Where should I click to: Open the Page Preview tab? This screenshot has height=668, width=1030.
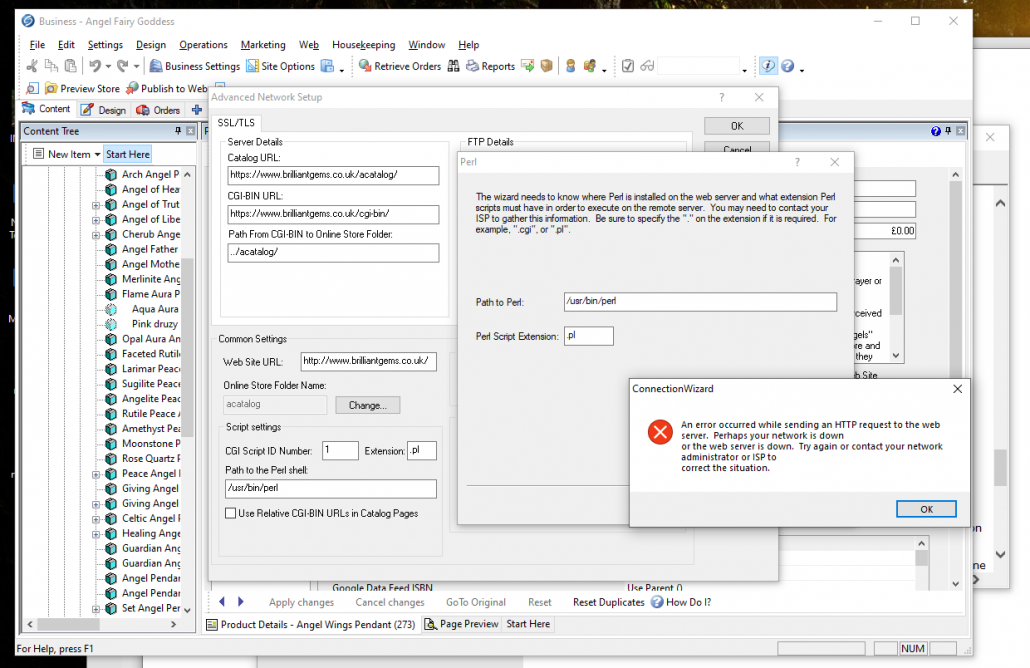coord(461,624)
